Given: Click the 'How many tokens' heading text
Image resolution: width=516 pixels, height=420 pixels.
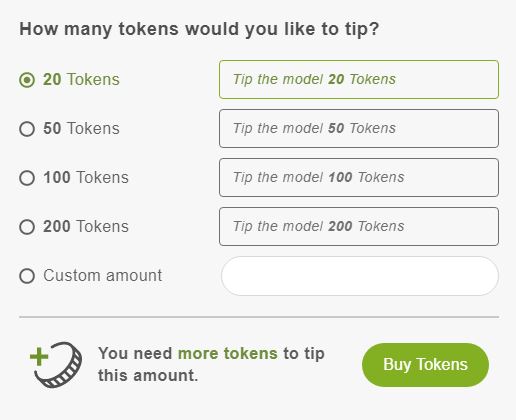Looking at the screenshot, I should click(199, 29).
